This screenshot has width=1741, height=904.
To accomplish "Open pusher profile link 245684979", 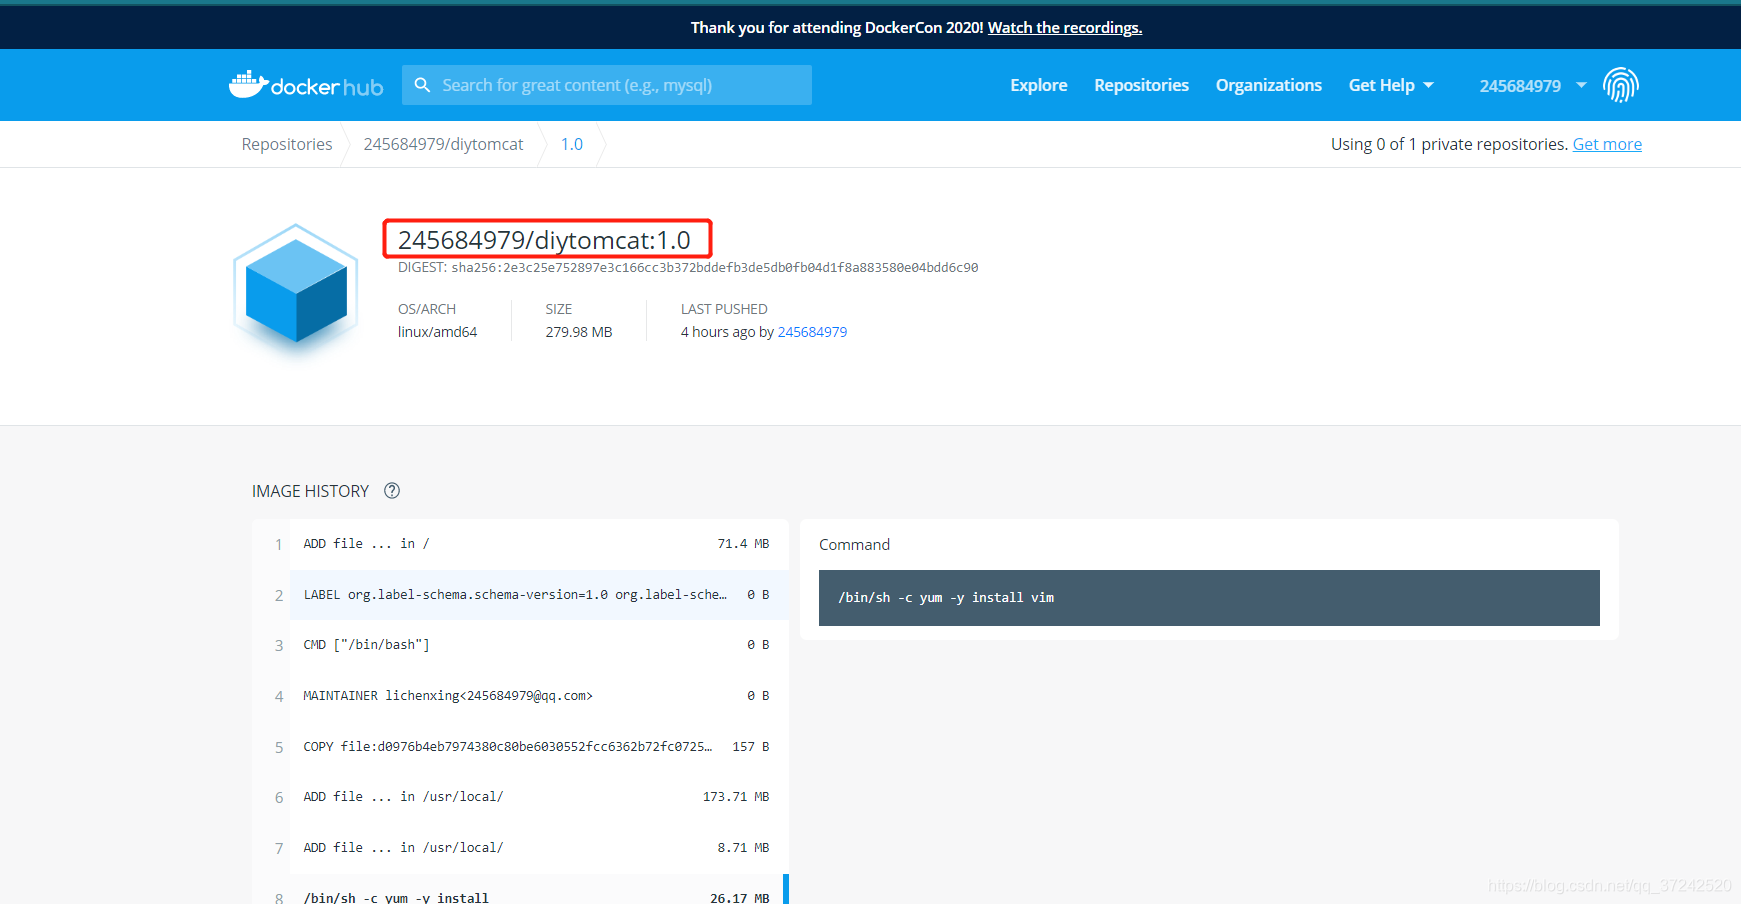I will (x=812, y=332).
